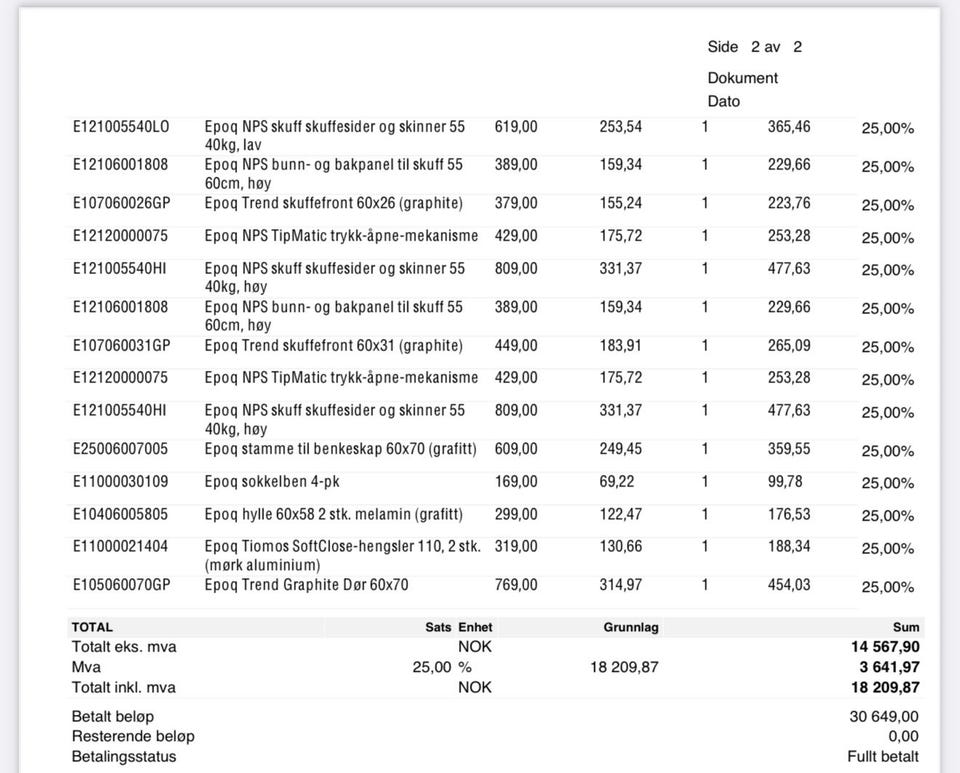960x773 pixels.
Task: Click net amount 454,03
Action: click(x=789, y=584)
